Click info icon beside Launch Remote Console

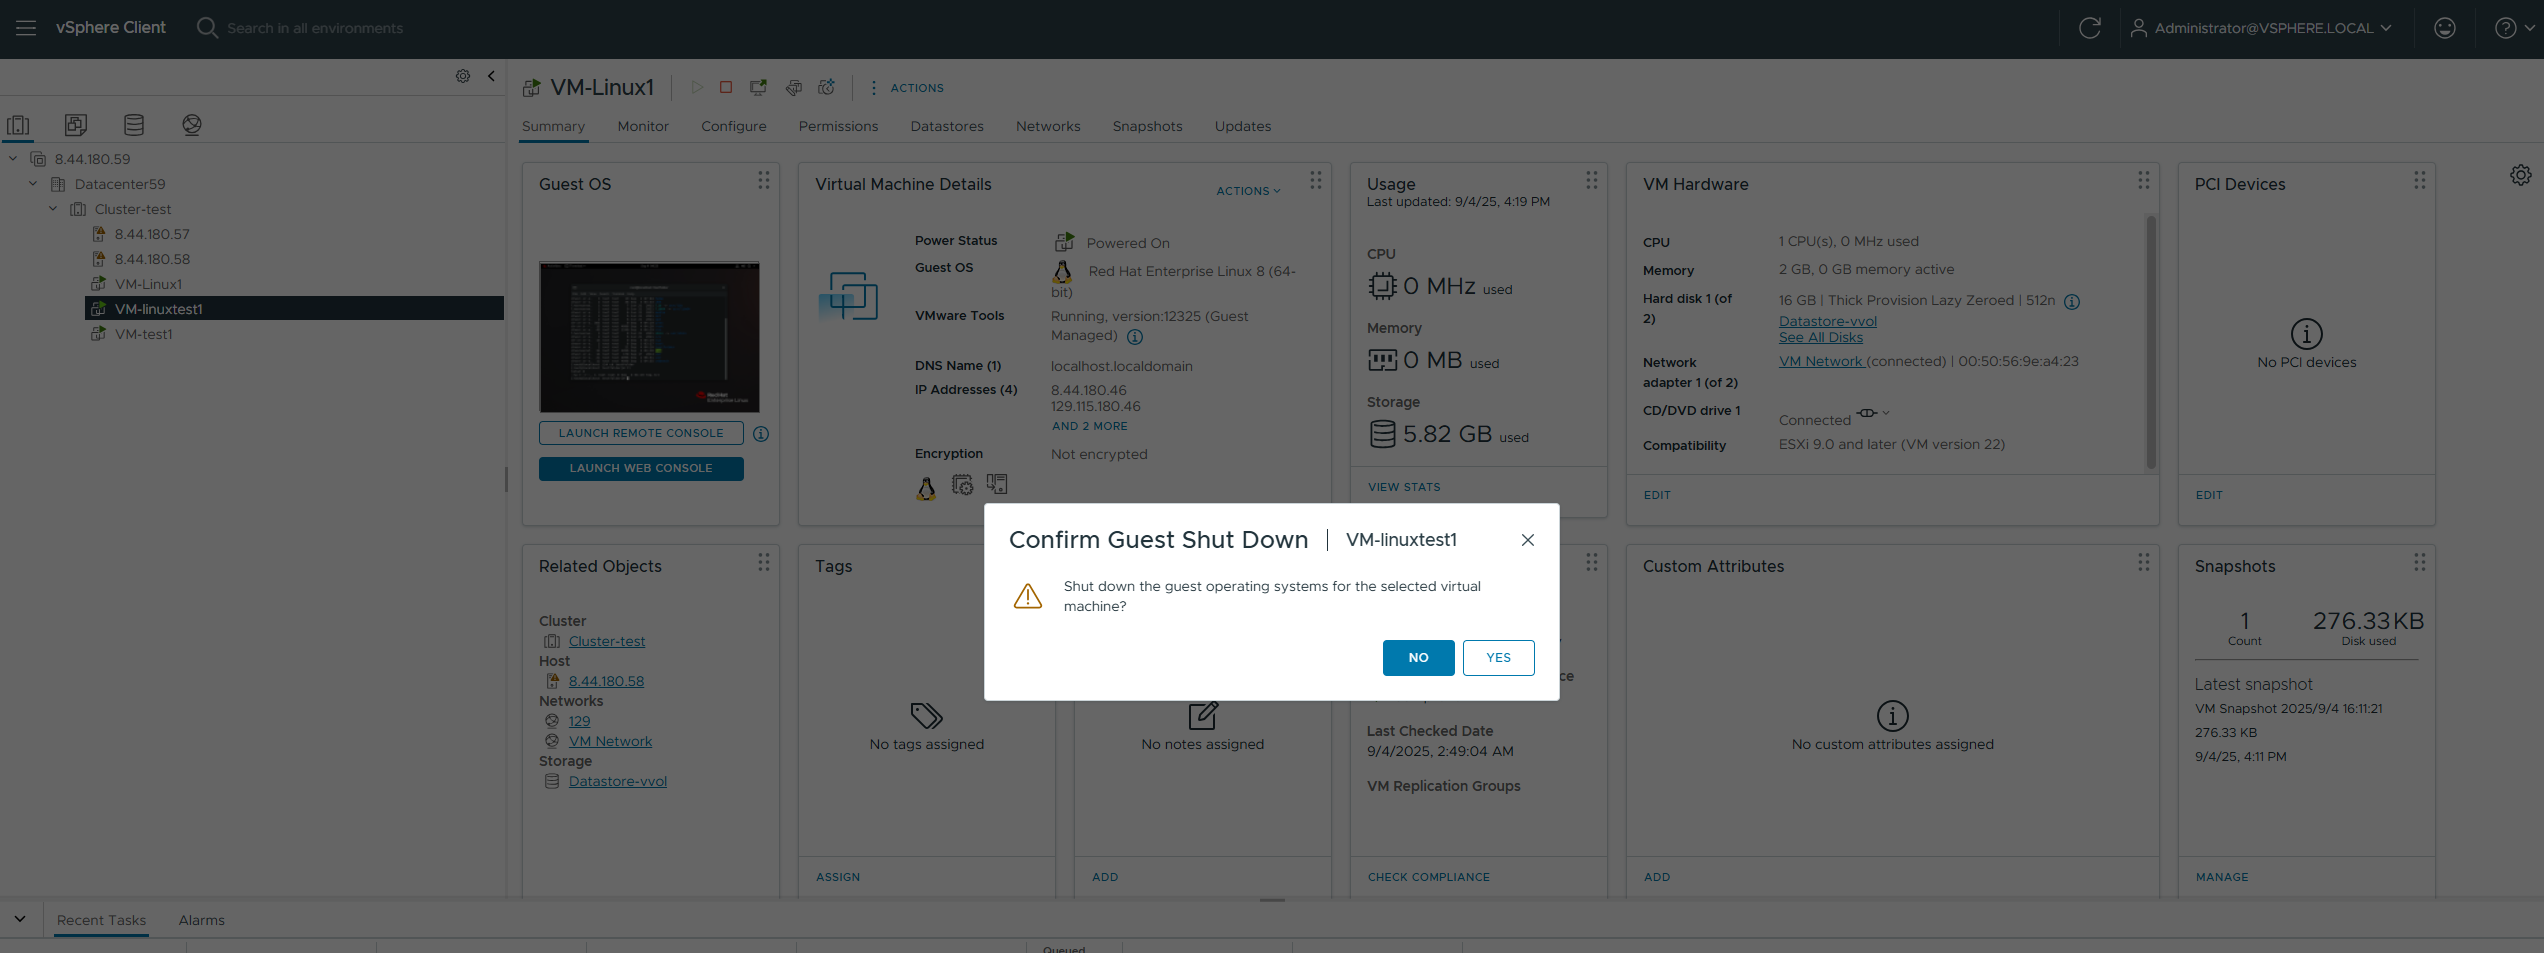pos(761,434)
